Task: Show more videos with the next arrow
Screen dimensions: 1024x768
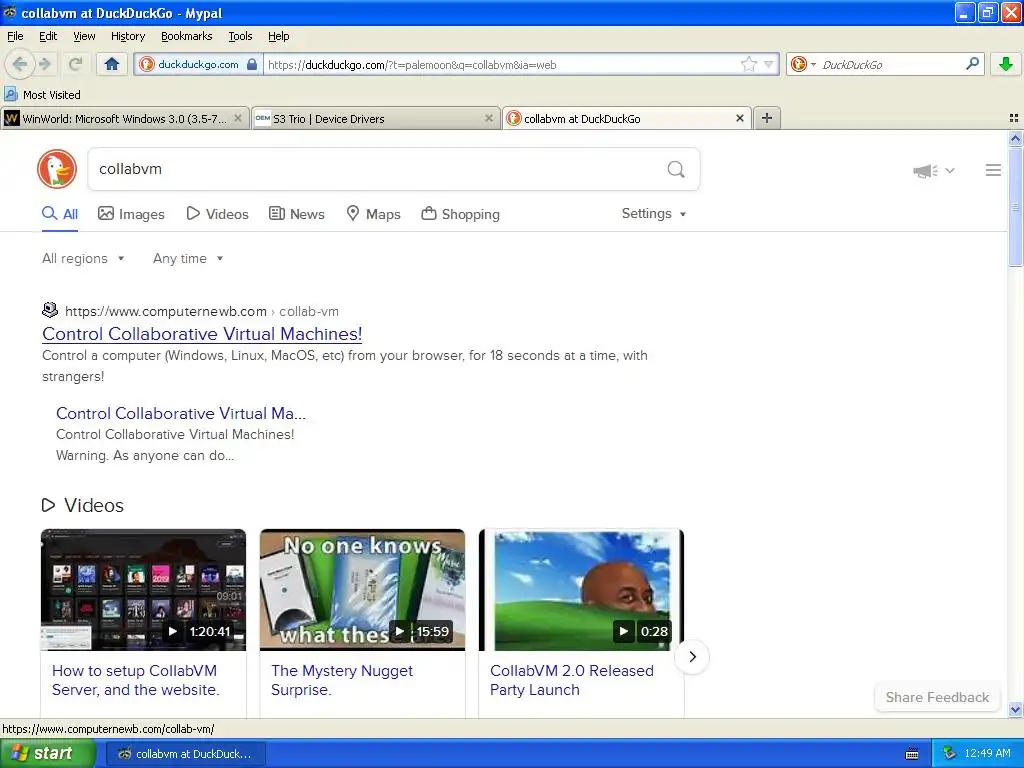Action: pos(692,656)
